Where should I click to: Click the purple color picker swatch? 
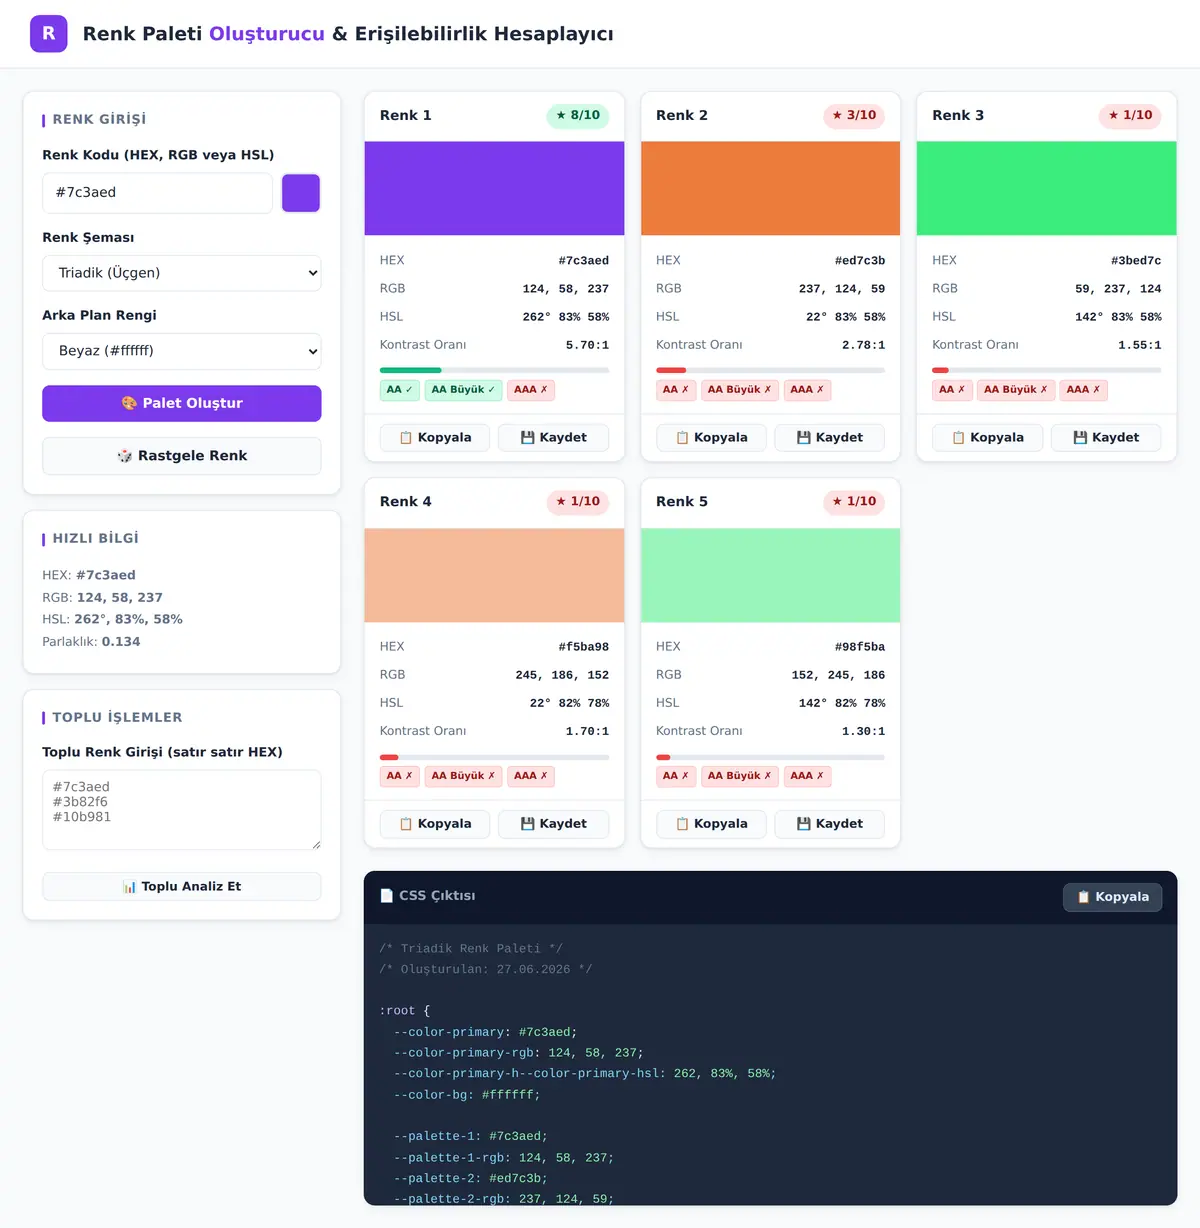301,193
